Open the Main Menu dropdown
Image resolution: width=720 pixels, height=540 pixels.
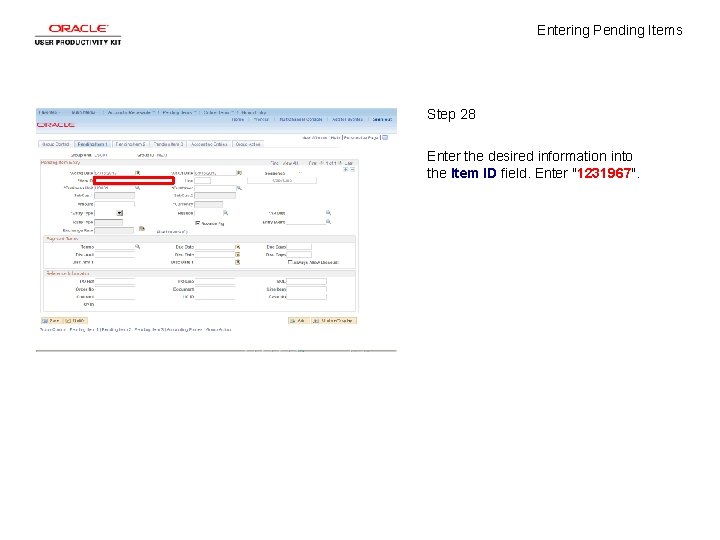pyautogui.click(x=84, y=112)
